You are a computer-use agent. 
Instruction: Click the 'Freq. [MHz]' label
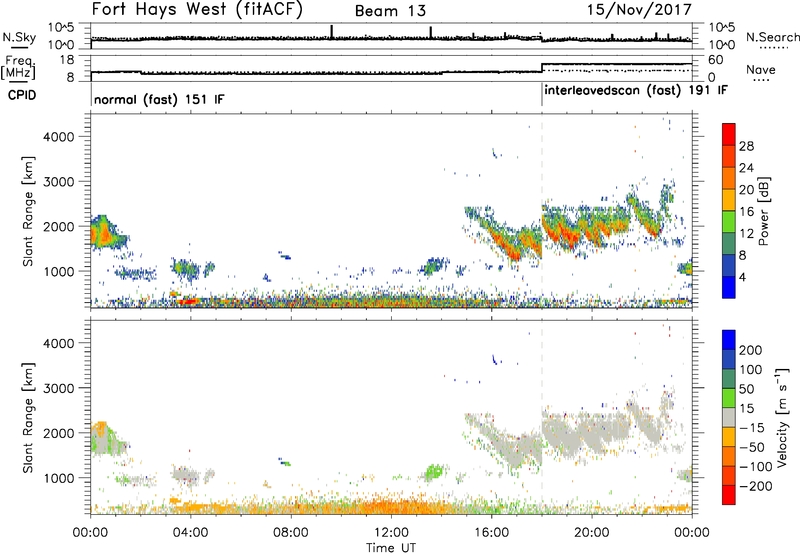[x=18, y=67]
